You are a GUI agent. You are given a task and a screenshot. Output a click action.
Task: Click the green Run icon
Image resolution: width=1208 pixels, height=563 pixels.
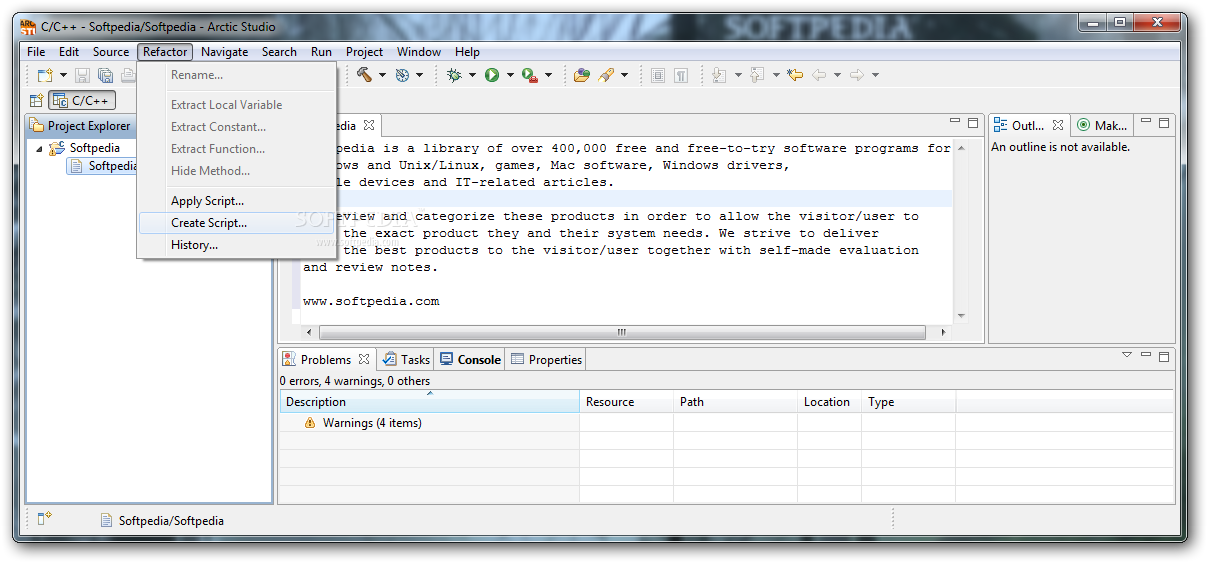(x=492, y=75)
